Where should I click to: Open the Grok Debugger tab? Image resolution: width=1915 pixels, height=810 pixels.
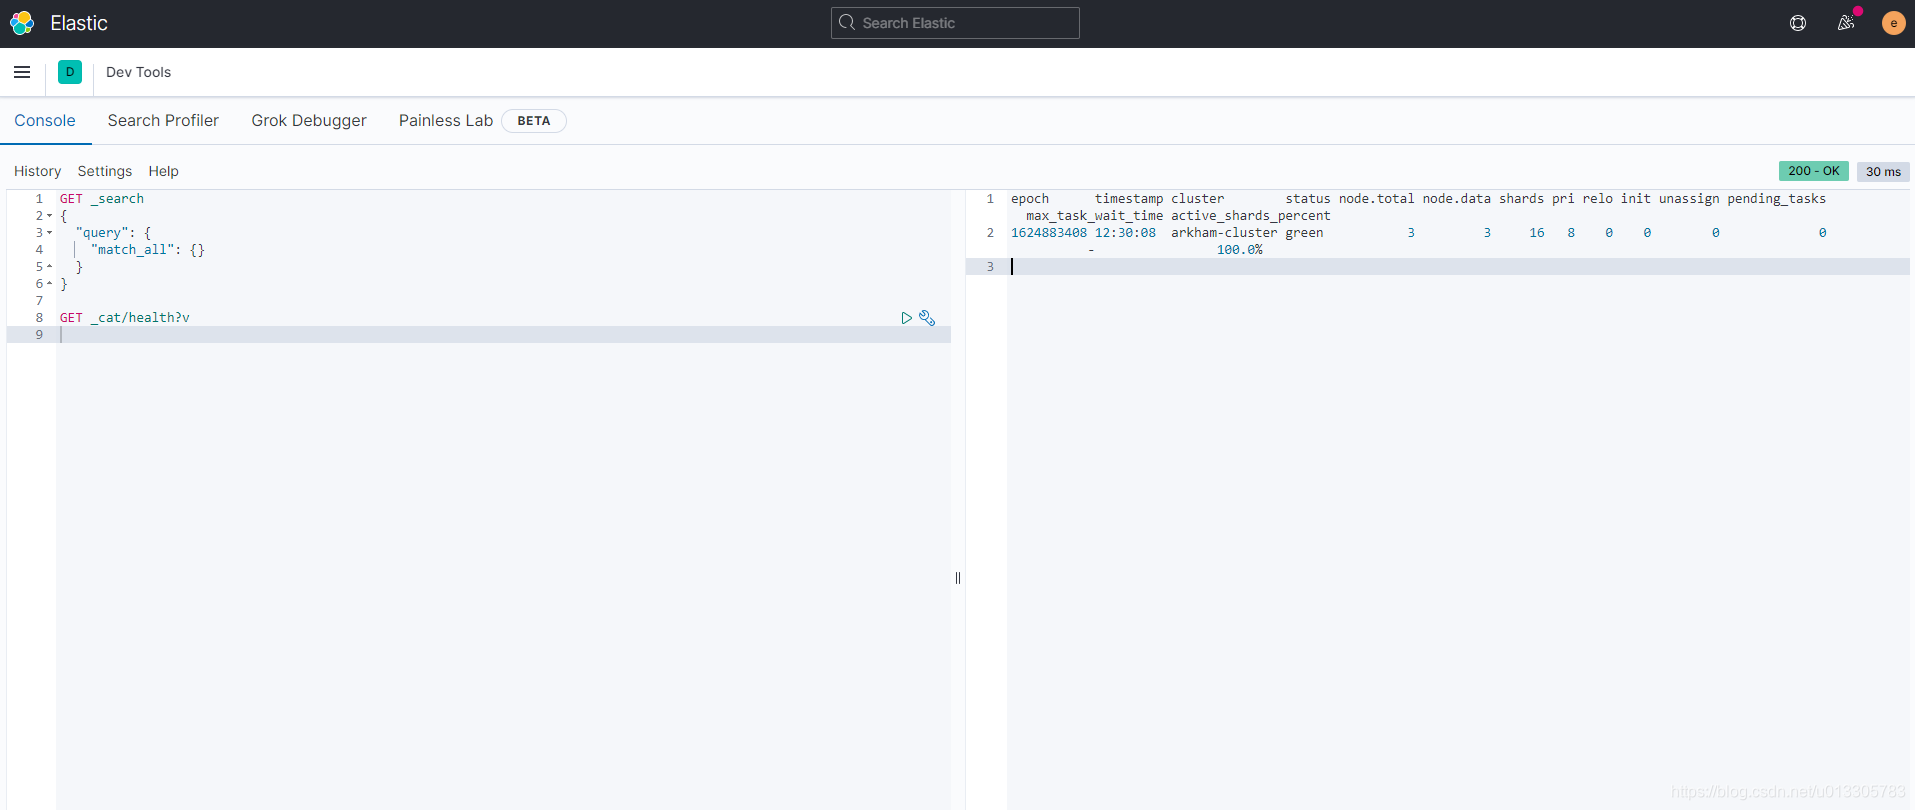pos(309,120)
